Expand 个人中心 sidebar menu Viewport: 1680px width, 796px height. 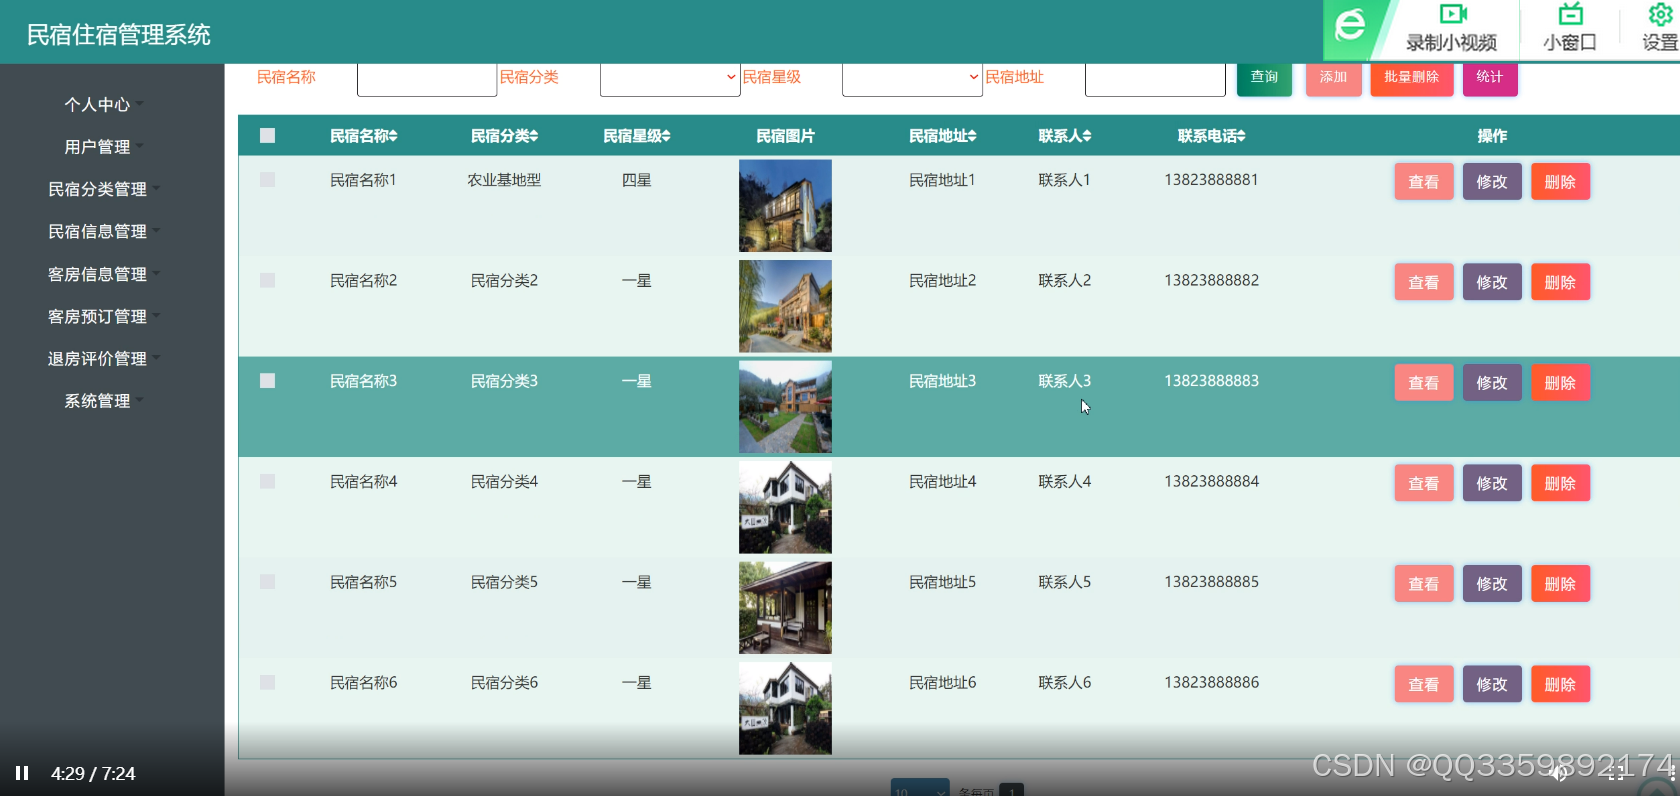tap(104, 104)
